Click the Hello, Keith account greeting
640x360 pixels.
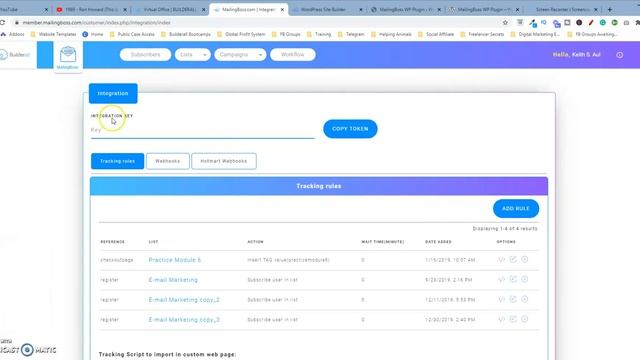[x=576, y=55]
